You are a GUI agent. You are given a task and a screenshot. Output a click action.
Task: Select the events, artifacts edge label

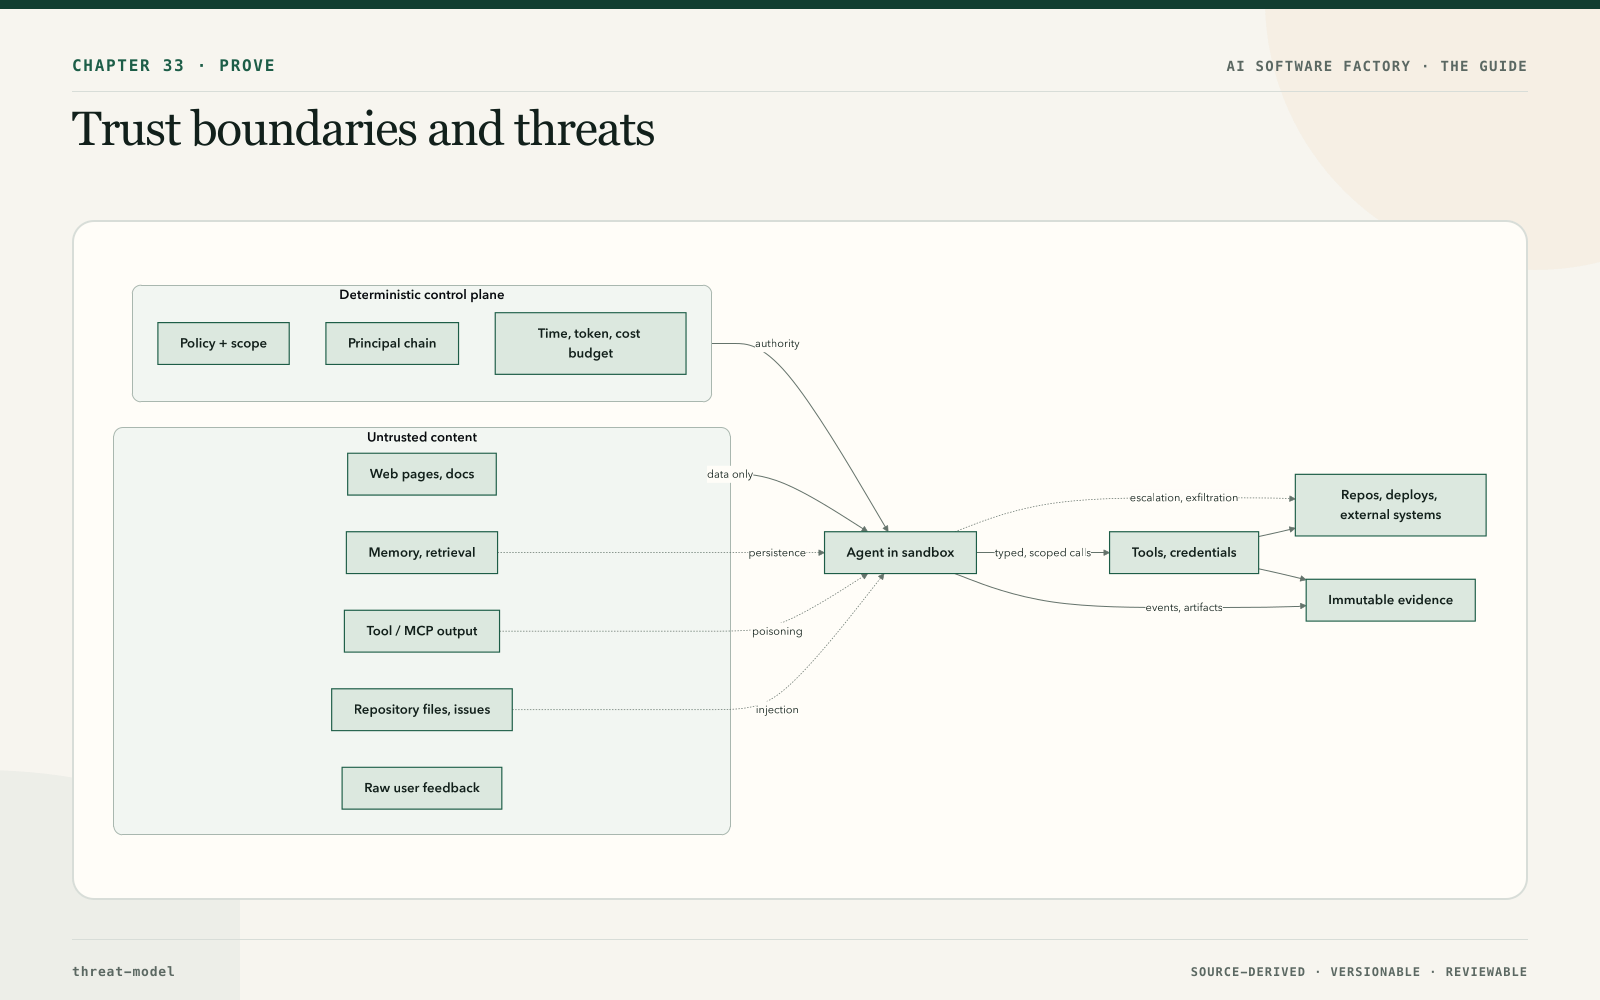point(1184,608)
